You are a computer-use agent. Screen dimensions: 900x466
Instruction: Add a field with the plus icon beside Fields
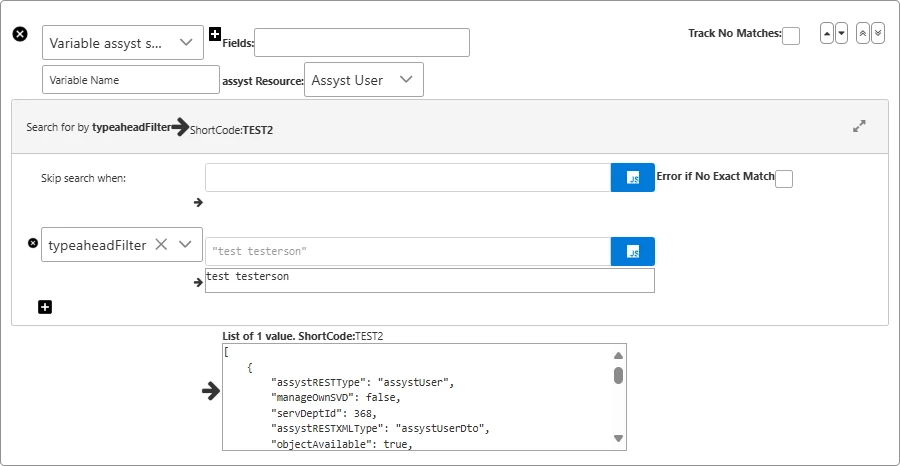[215, 34]
